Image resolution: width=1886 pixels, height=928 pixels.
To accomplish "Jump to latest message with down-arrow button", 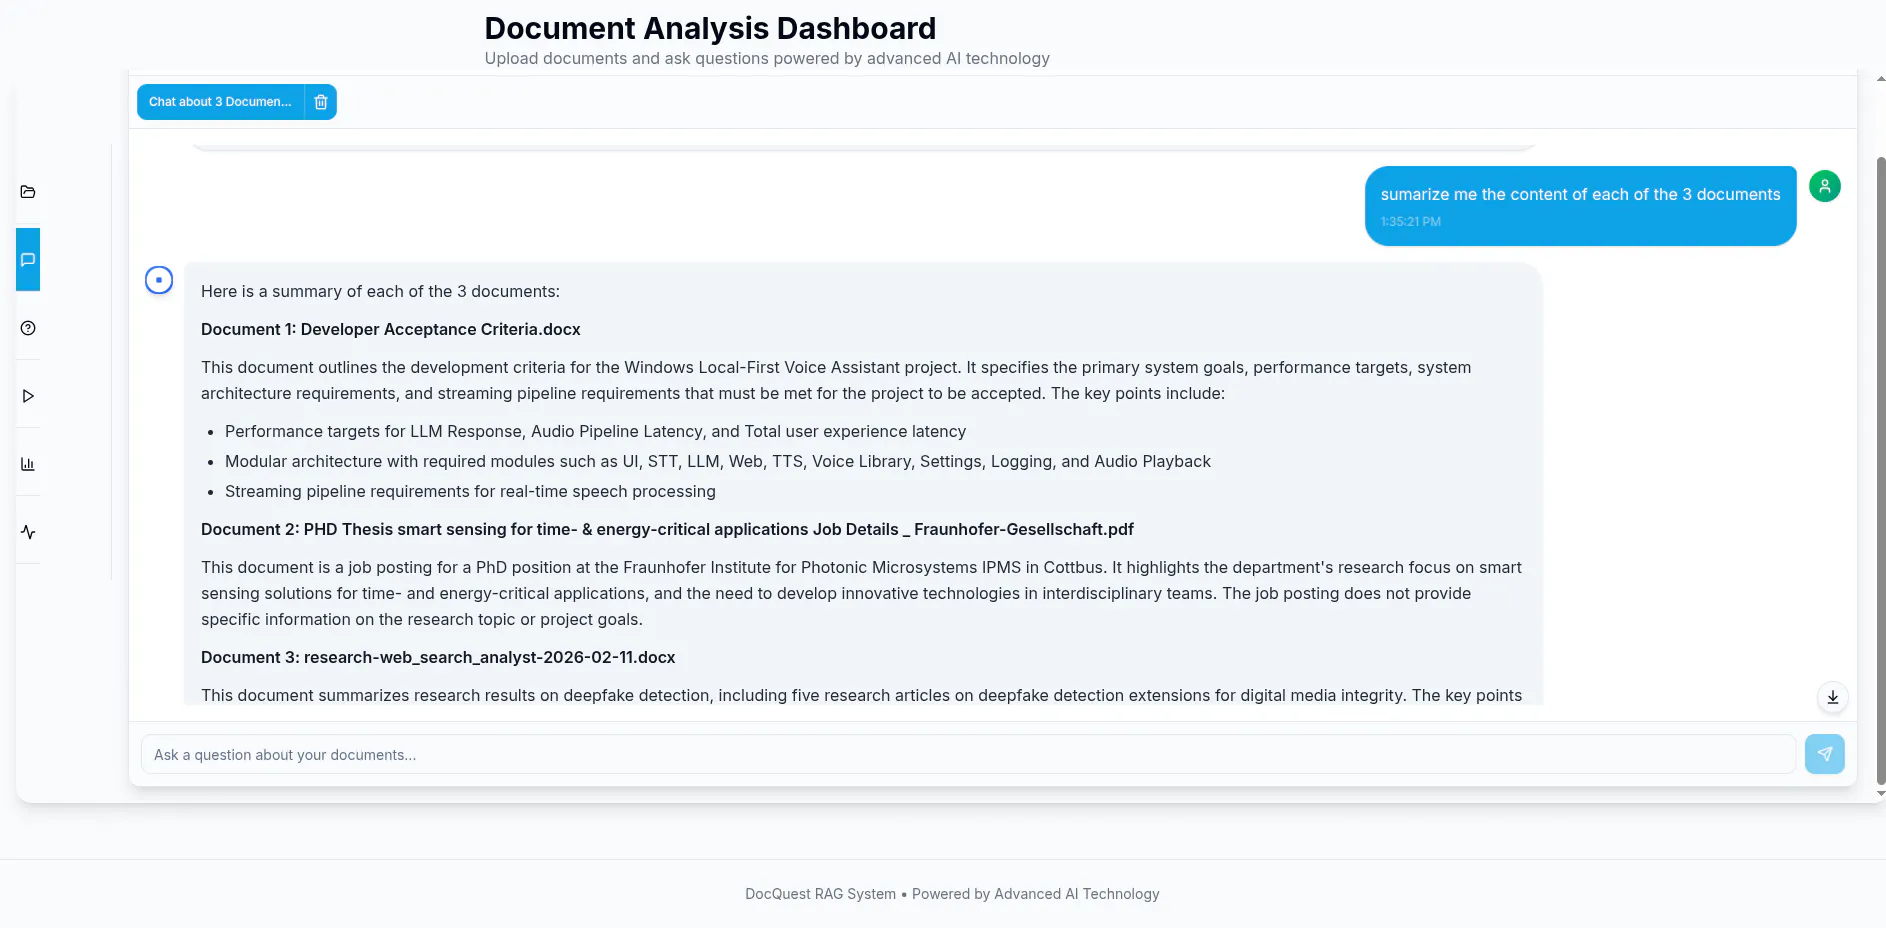I will click(x=1833, y=697).
